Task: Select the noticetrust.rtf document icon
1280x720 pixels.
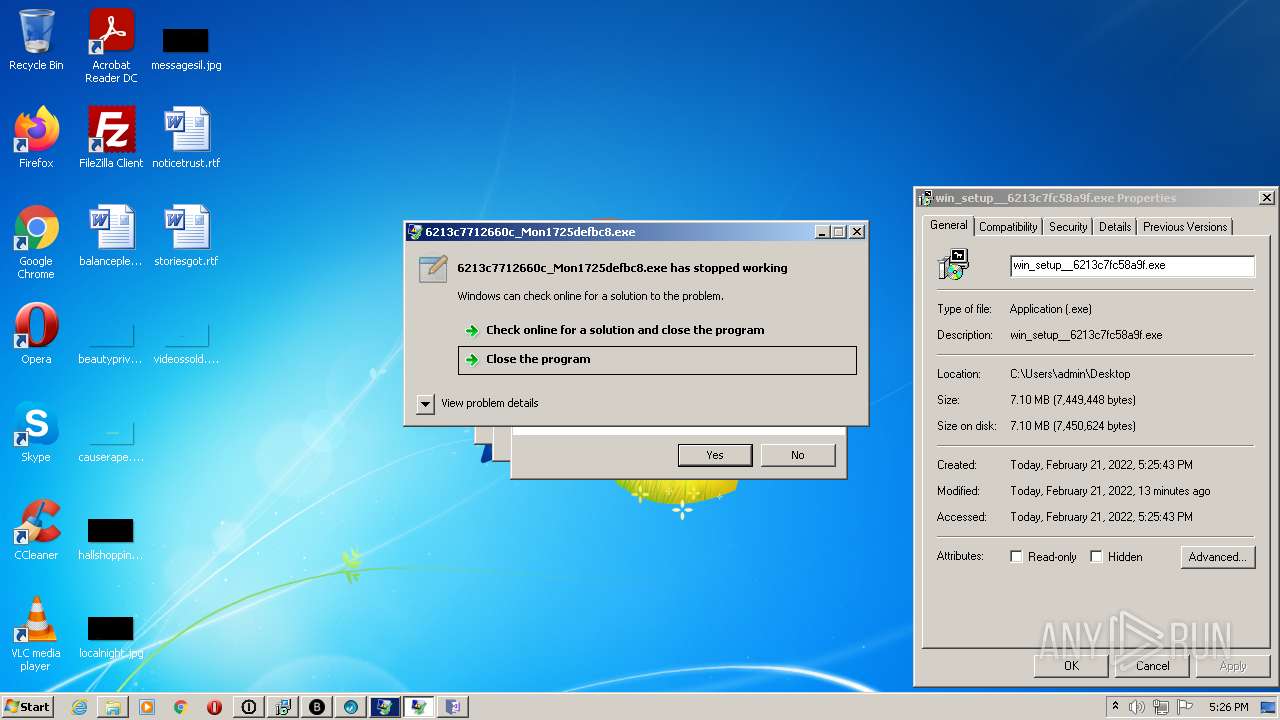Action: [186, 138]
